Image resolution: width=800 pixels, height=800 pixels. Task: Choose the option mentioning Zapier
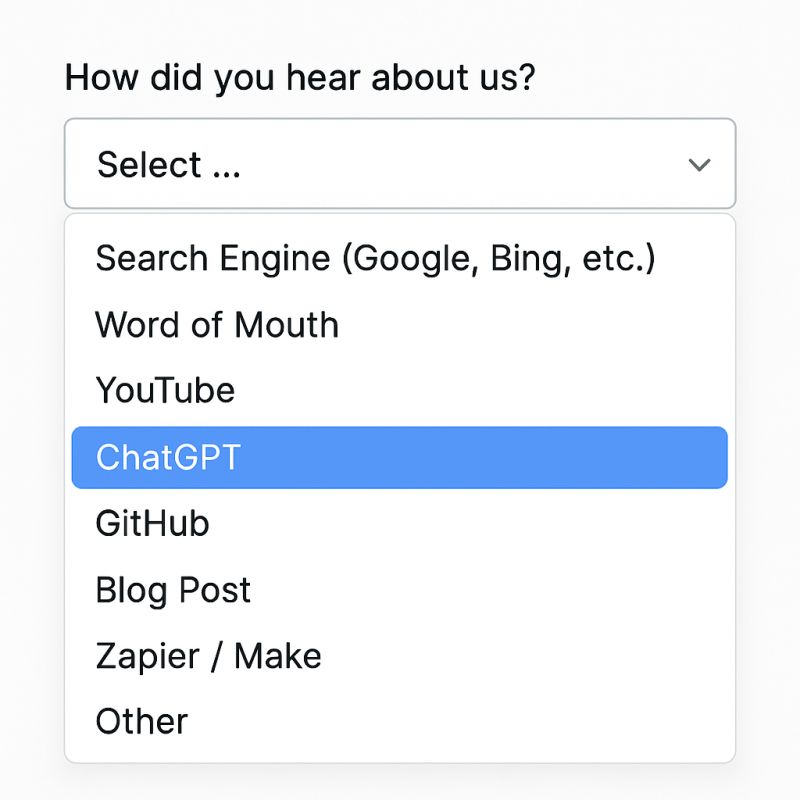pos(208,656)
